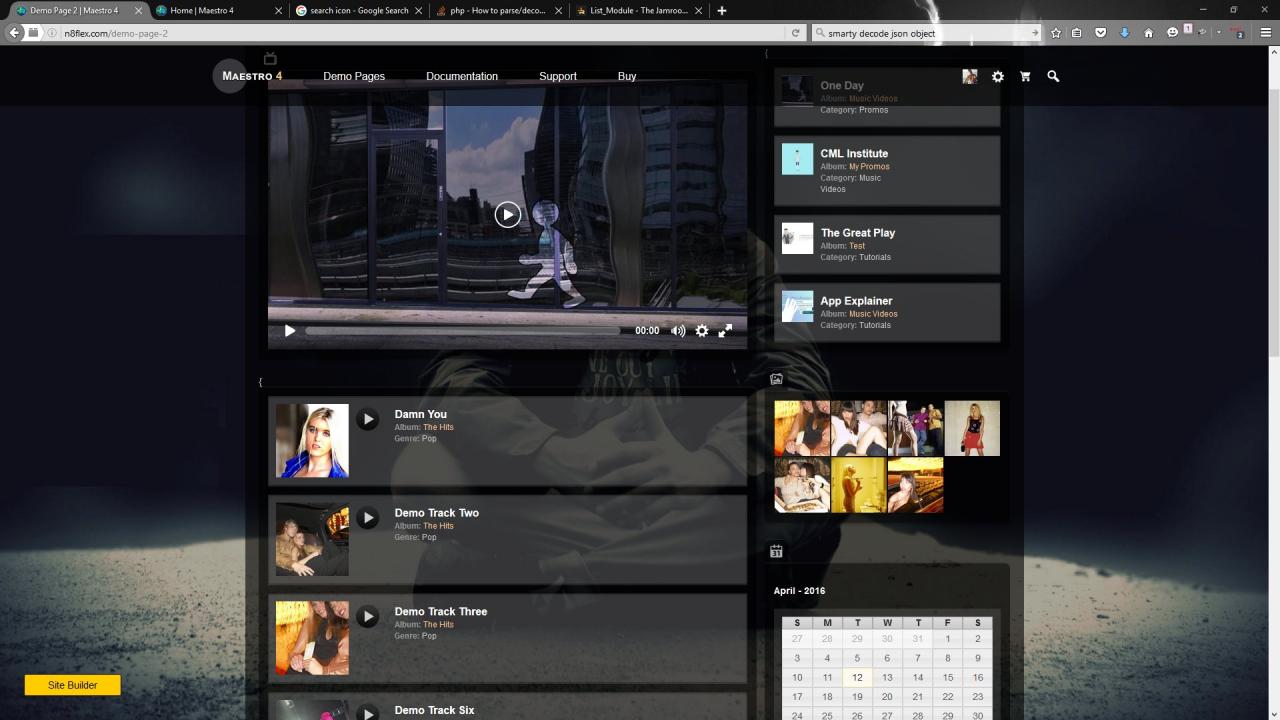Open The Hits album link under Damn You

(438, 427)
